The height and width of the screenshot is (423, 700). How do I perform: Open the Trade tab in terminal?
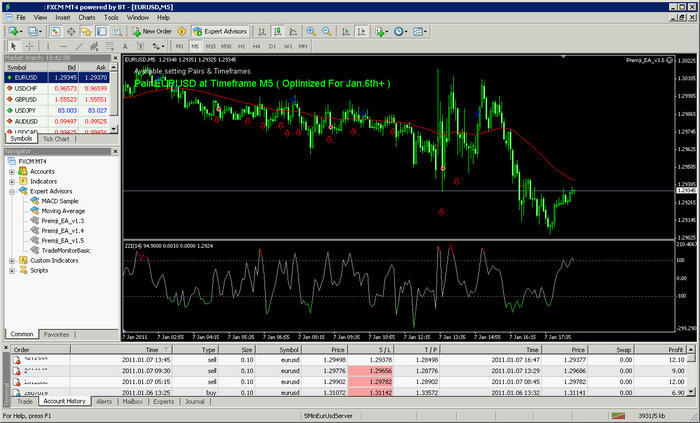point(25,402)
